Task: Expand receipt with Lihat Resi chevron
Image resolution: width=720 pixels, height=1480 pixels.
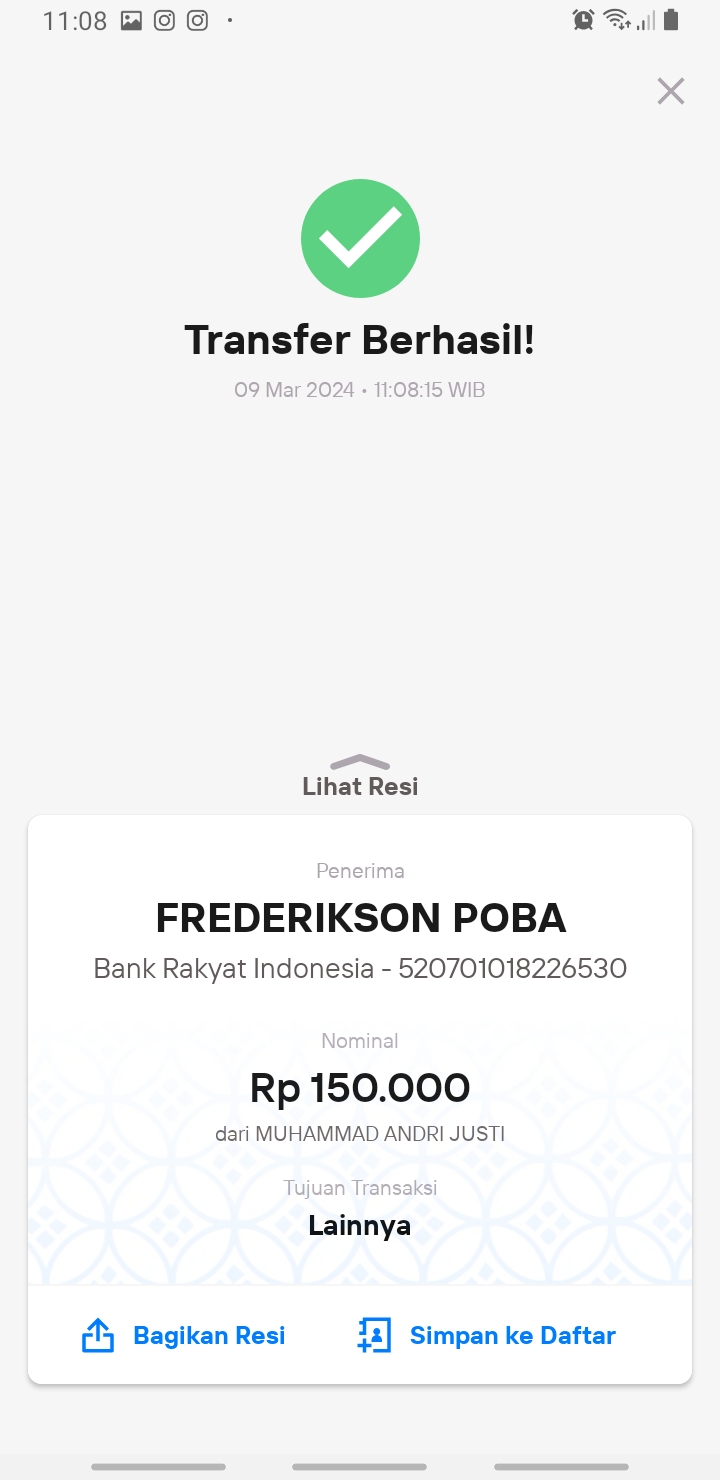Action: [360, 762]
